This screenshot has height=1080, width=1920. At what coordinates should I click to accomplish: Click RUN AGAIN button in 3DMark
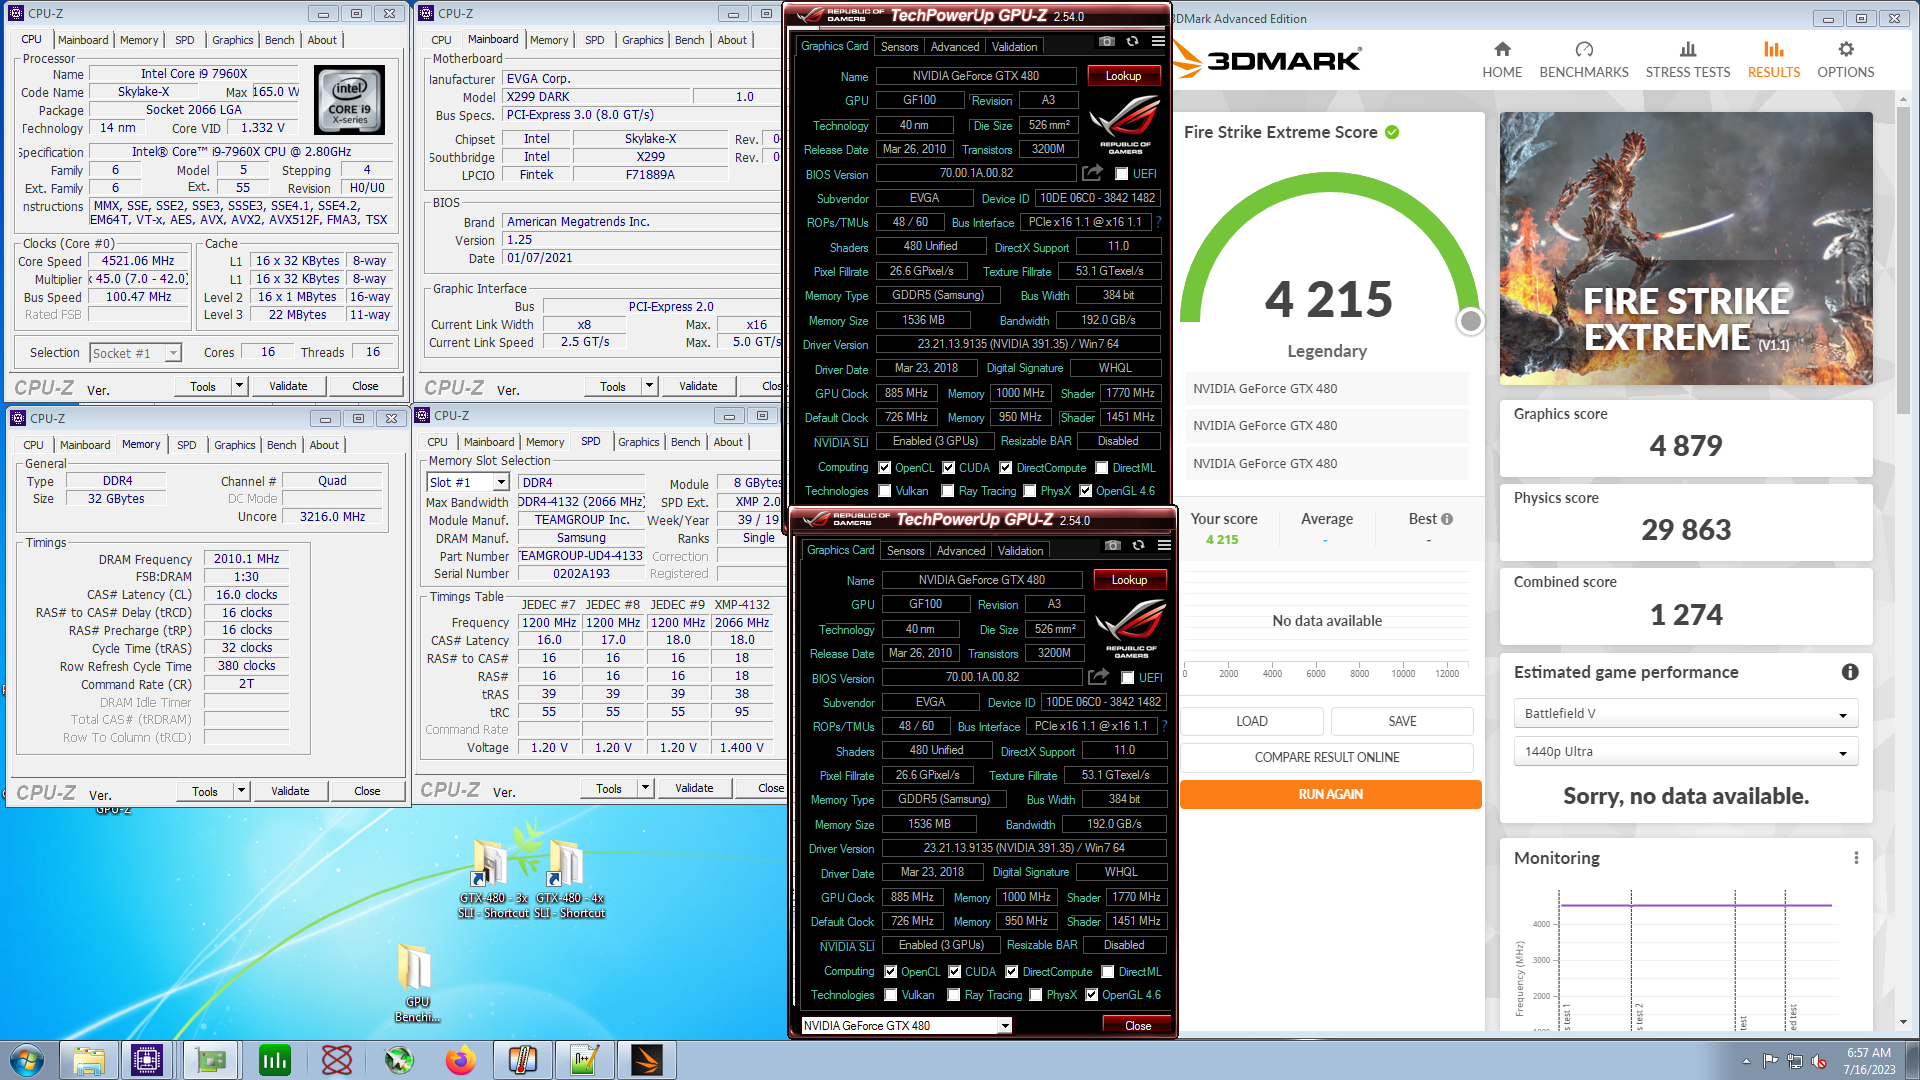(x=1330, y=794)
